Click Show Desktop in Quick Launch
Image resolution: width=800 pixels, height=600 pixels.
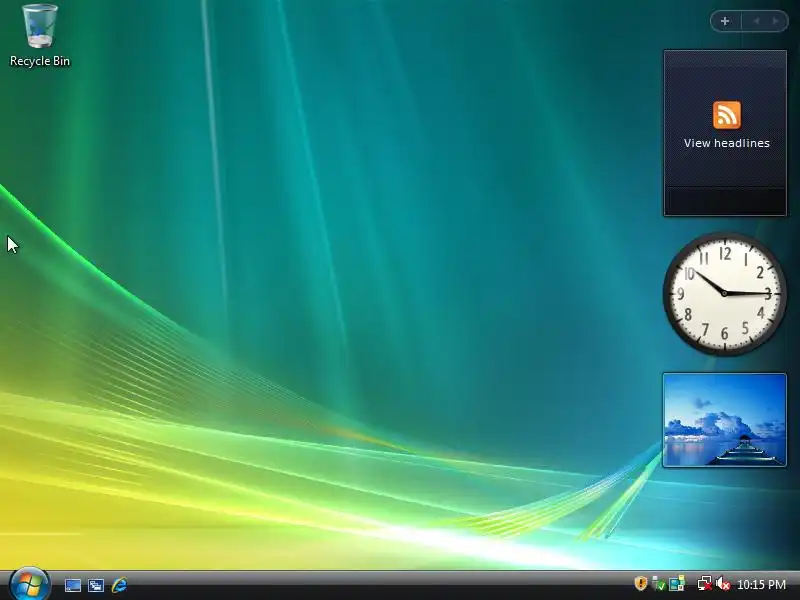72,585
